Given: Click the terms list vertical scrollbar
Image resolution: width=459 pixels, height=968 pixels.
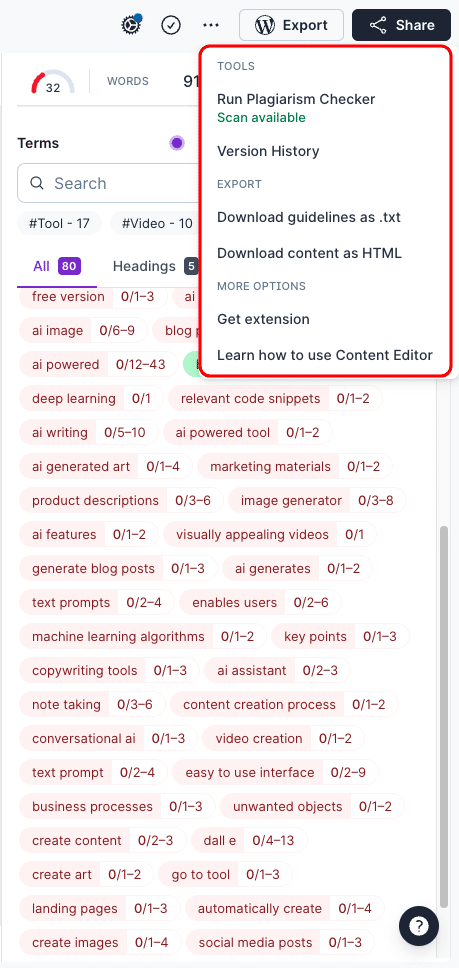Looking at the screenshot, I should coord(445,717).
